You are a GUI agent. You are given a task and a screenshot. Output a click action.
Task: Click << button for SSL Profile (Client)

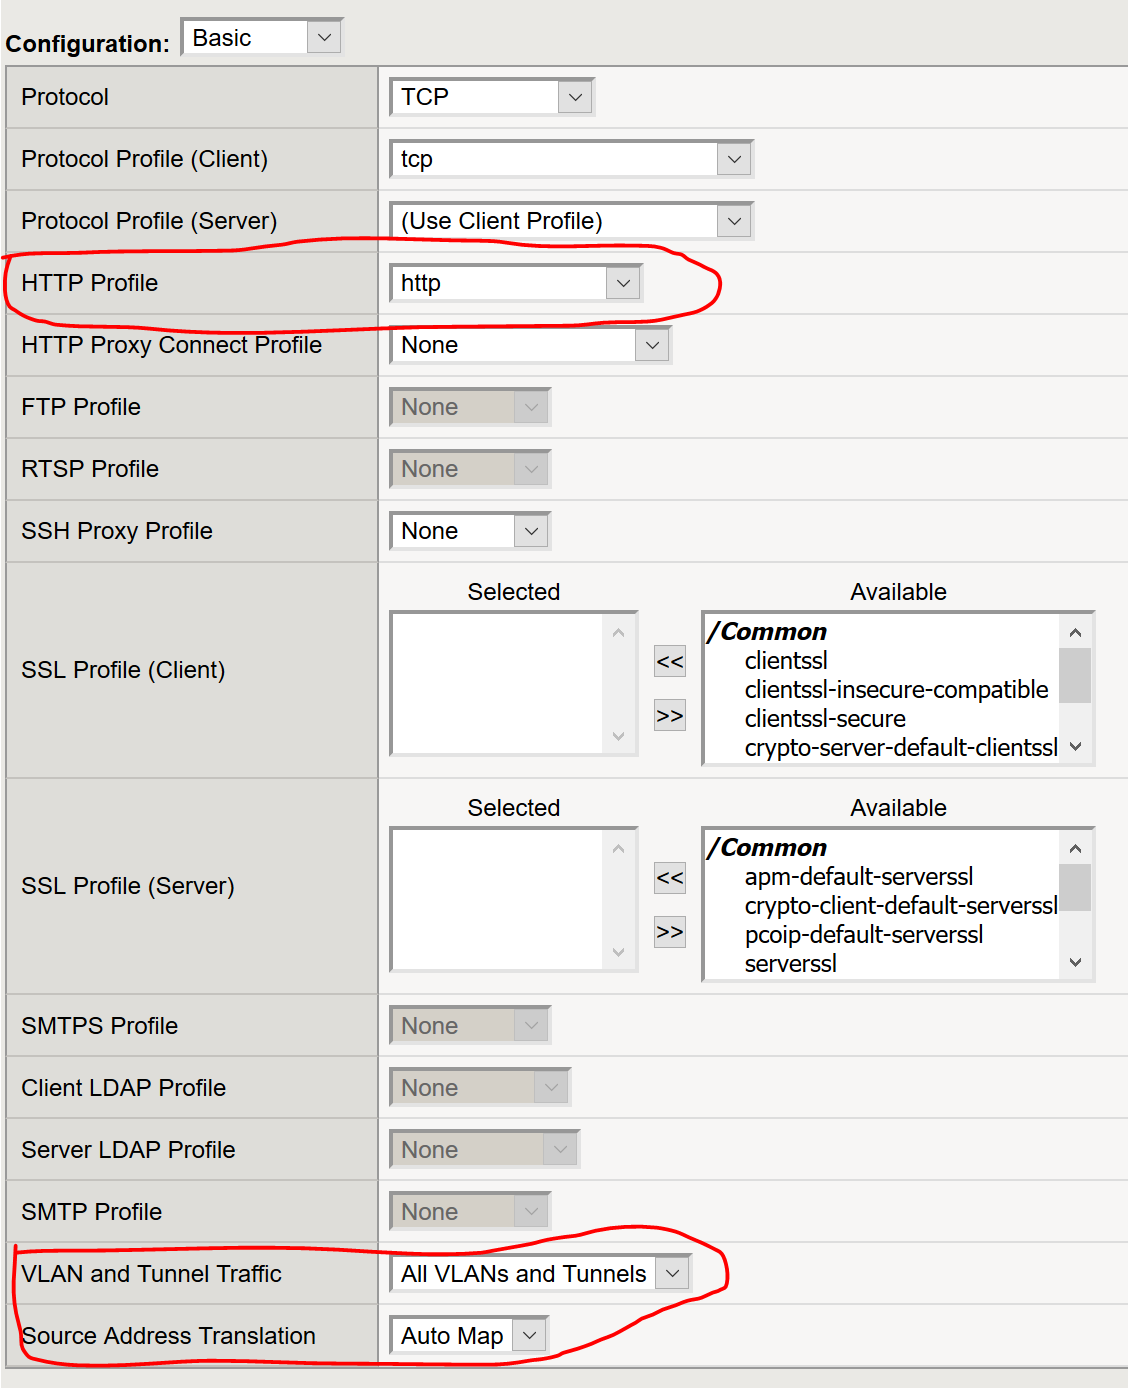[x=669, y=662]
